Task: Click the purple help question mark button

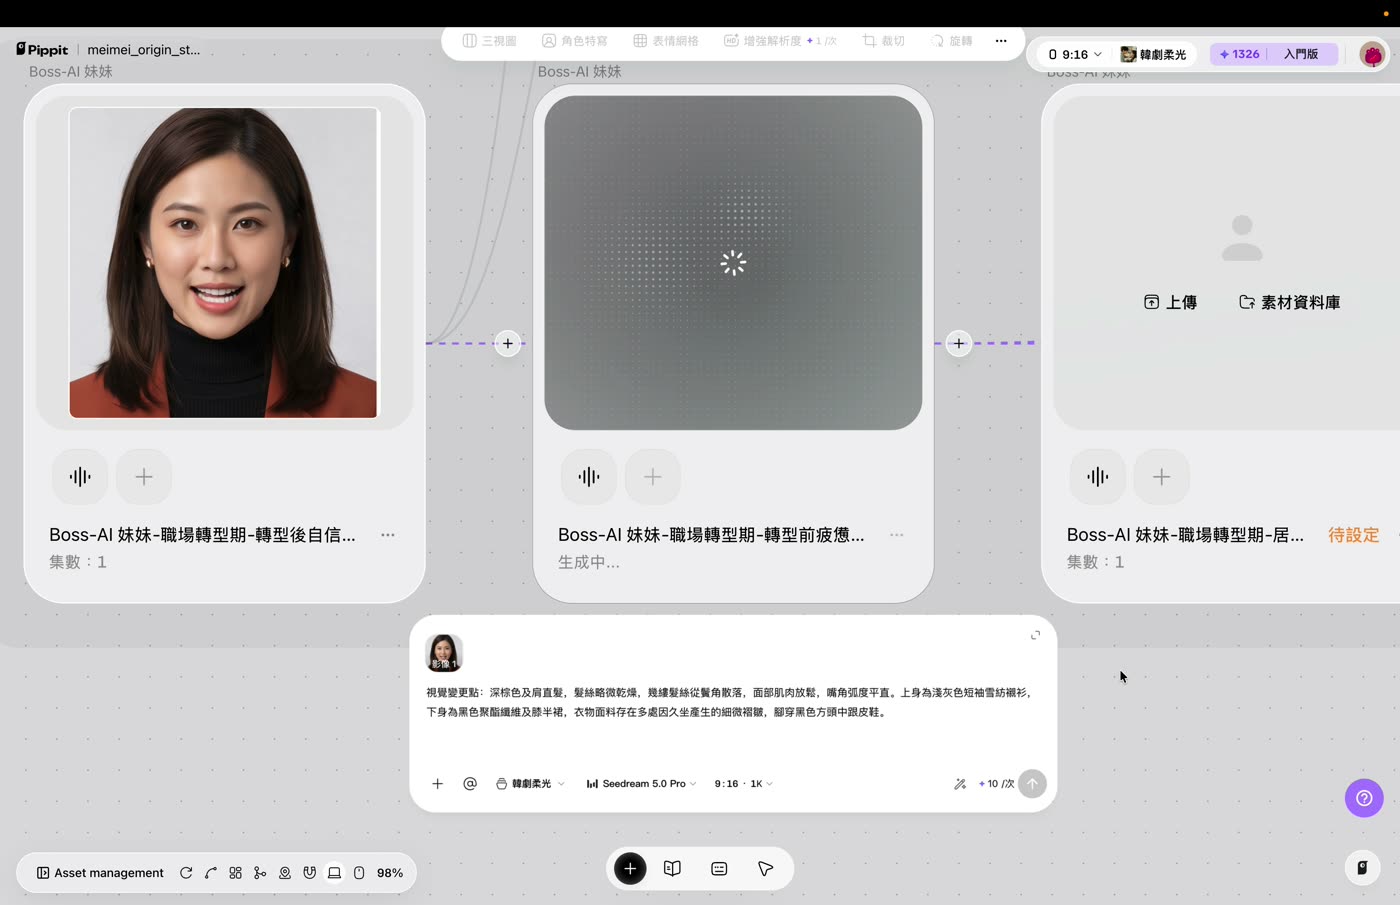Action: [x=1364, y=798]
